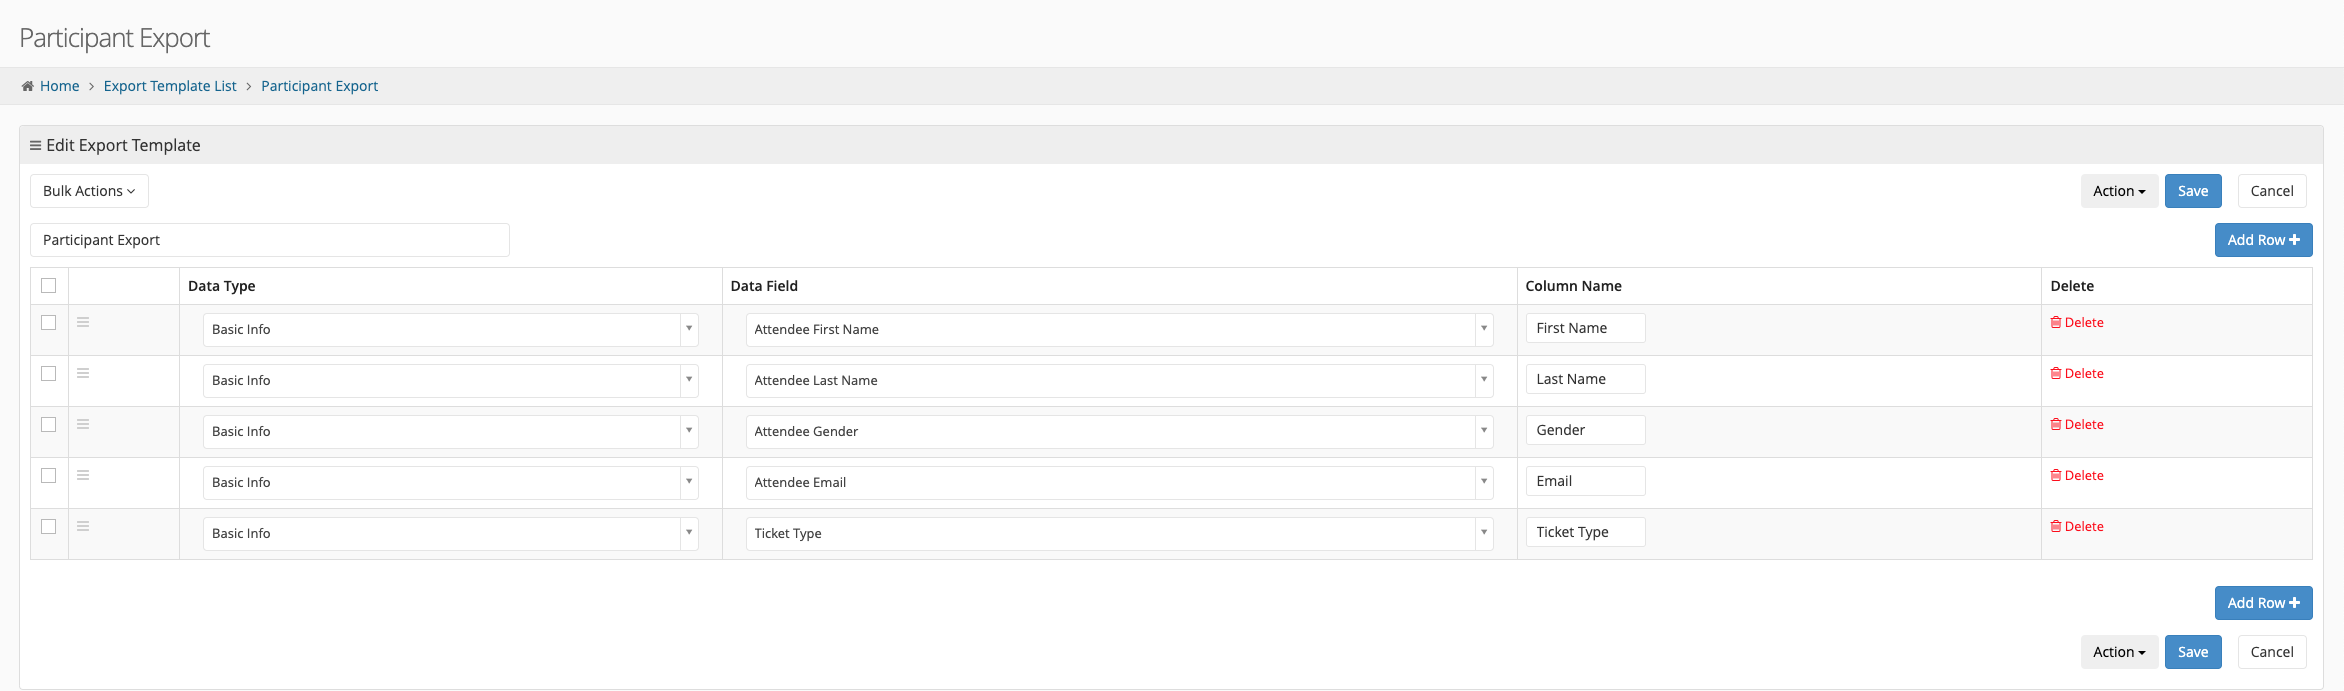Open the Ticket Type data field dropdown

(1119, 533)
